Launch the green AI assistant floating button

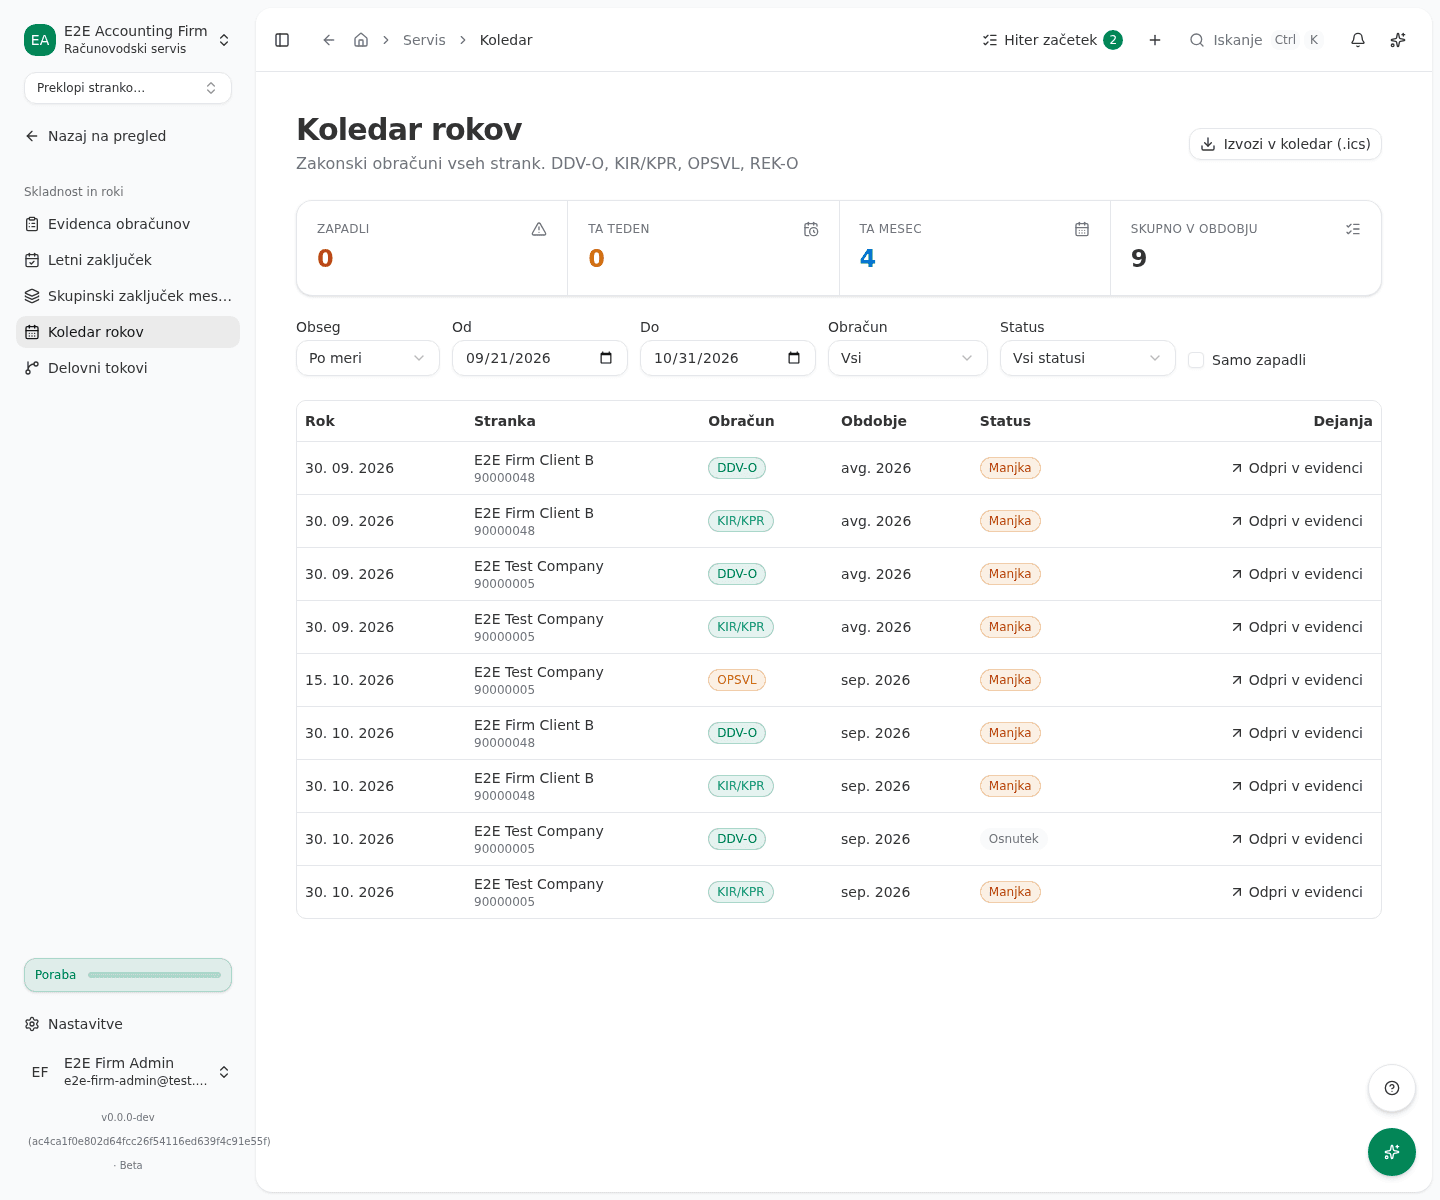point(1392,1152)
